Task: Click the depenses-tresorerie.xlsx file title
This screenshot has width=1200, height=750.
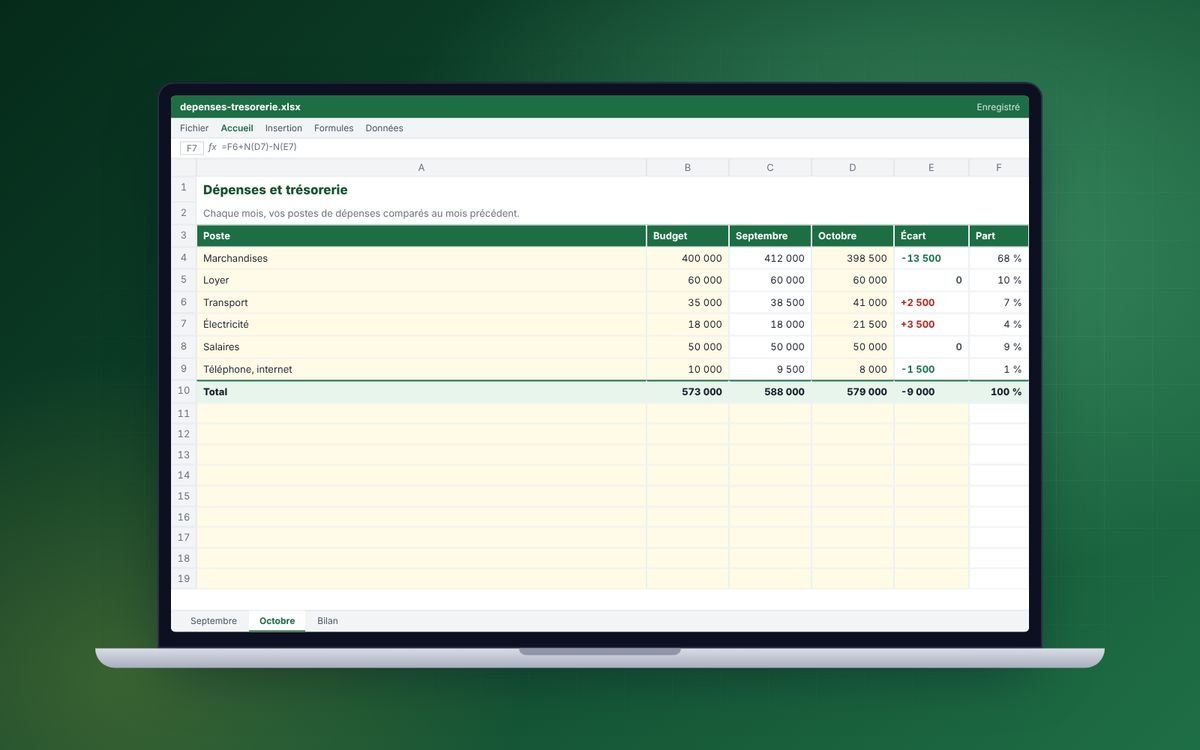Action: click(x=240, y=107)
